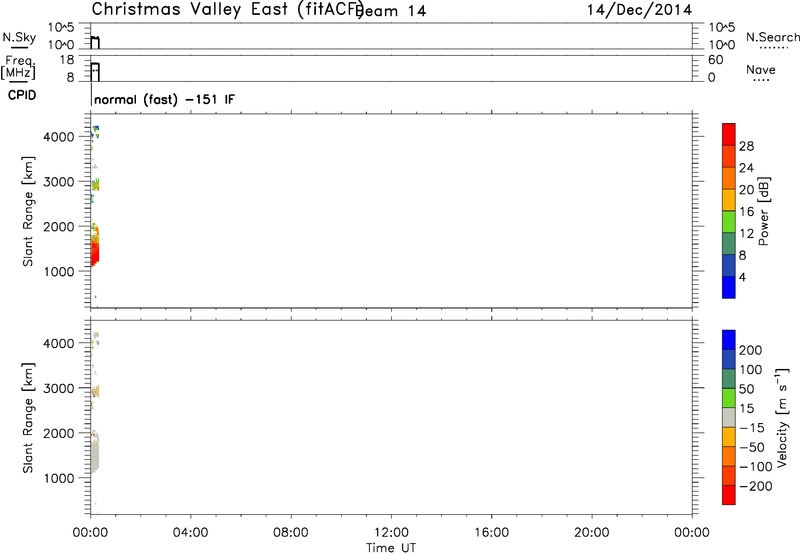Click the 'N.Sky' legend label
The width and height of the screenshot is (800, 554).
tap(19, 37)
